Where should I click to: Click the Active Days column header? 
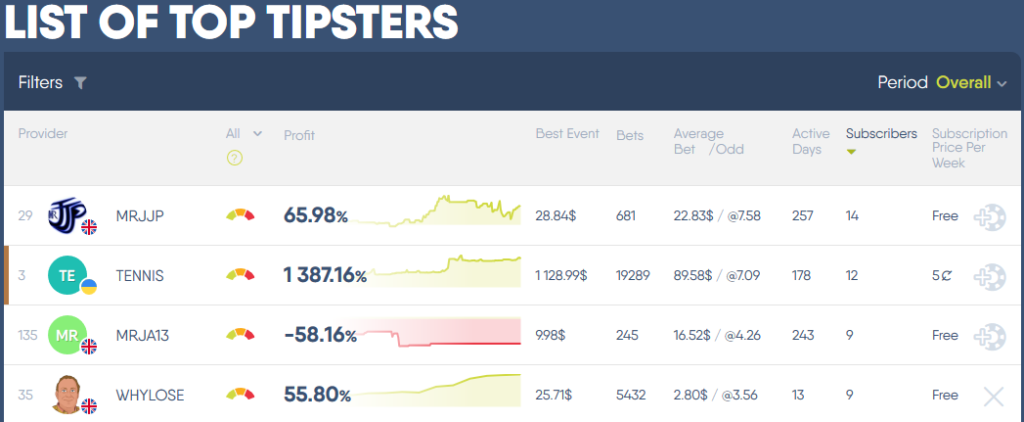tap(810, 141)
